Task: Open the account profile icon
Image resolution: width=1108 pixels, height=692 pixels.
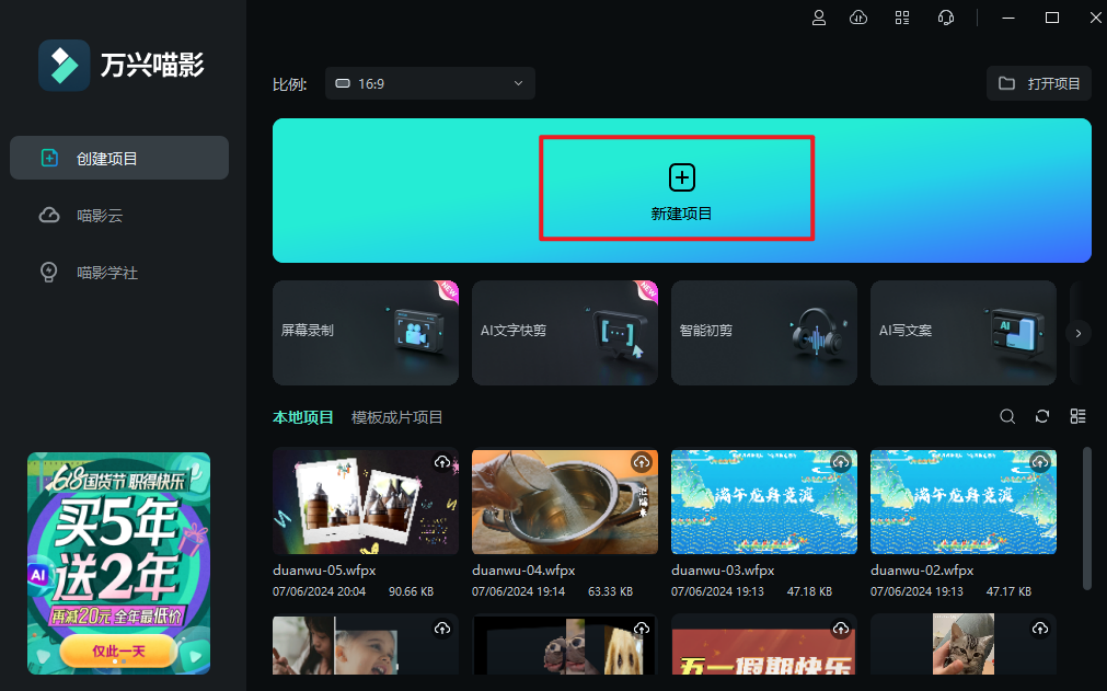Action: click(819, 17)
